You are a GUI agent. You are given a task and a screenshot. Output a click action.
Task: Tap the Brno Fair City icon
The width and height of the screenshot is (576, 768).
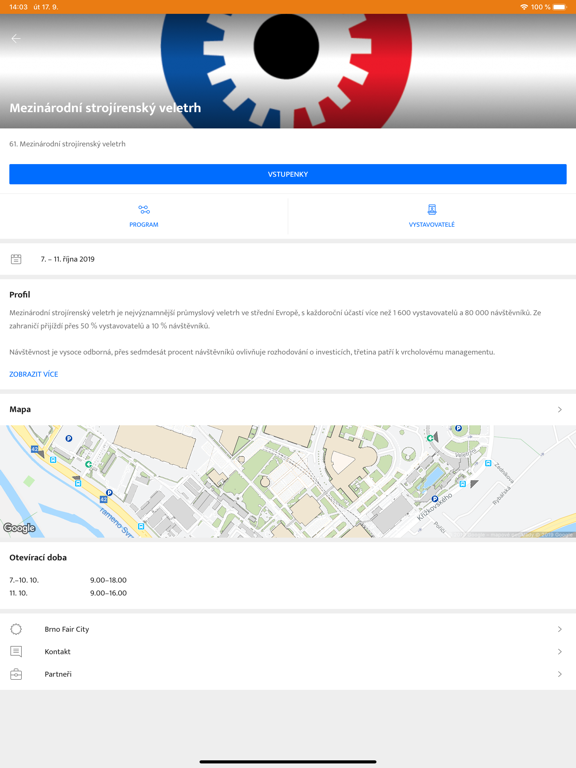(16, 629)
